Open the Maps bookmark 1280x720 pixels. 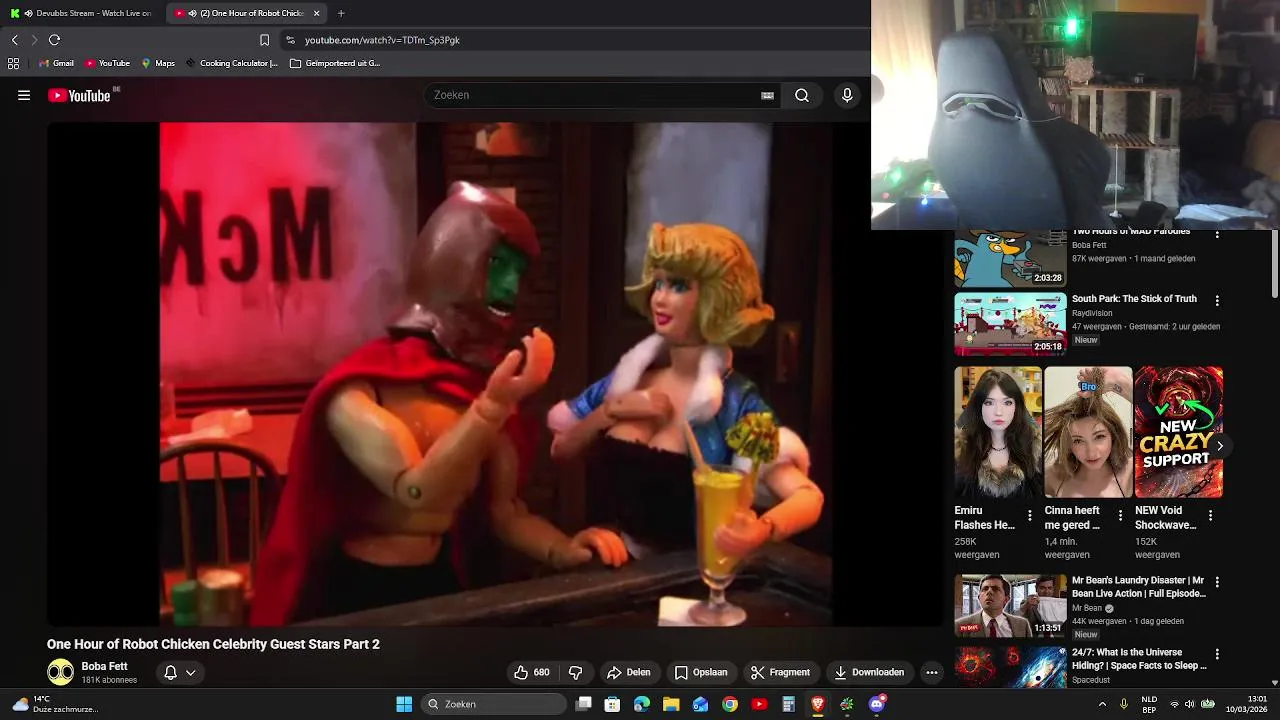(158, 63)
